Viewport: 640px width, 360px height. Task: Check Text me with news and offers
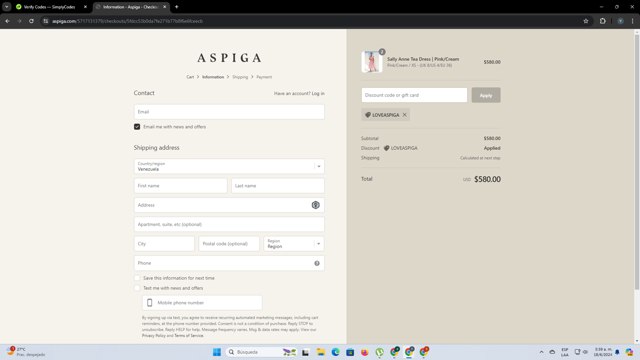(137, 288)
